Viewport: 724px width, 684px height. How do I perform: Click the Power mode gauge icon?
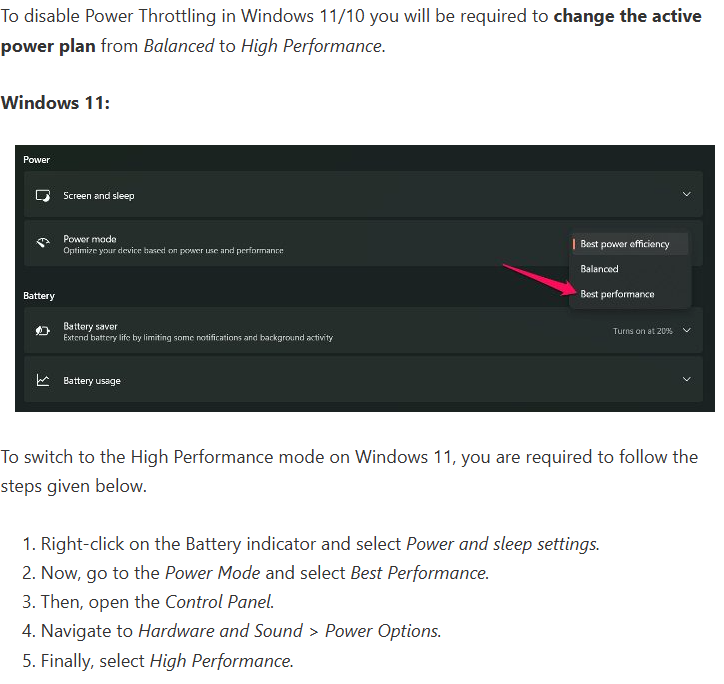coord(43,242)
